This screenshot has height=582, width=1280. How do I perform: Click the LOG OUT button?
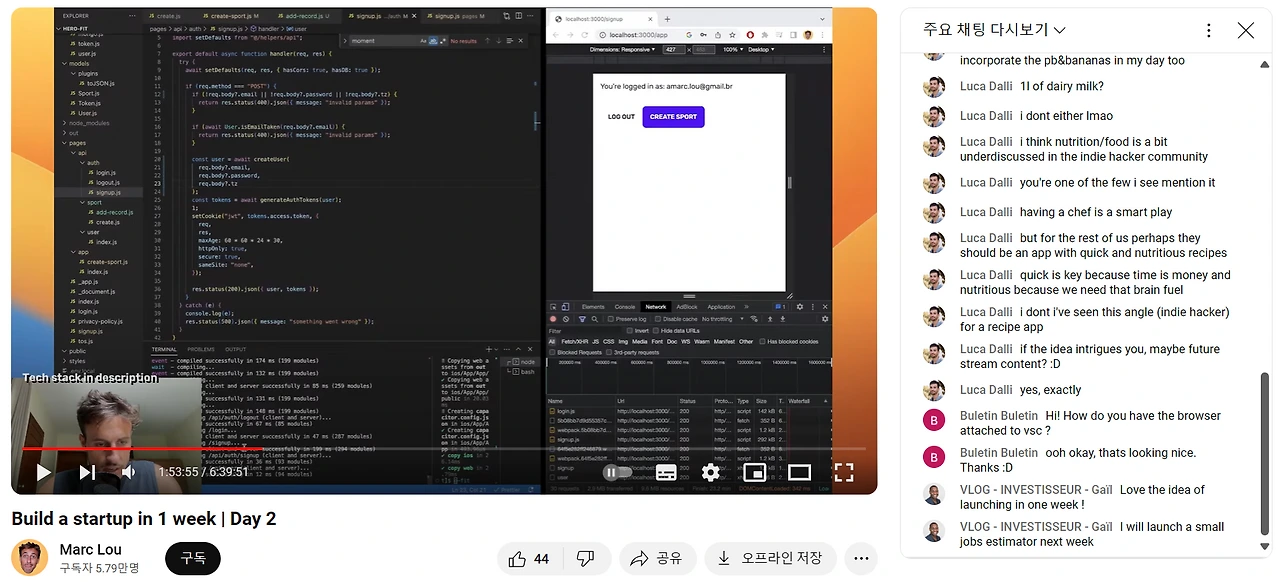(x=621, y=117)
